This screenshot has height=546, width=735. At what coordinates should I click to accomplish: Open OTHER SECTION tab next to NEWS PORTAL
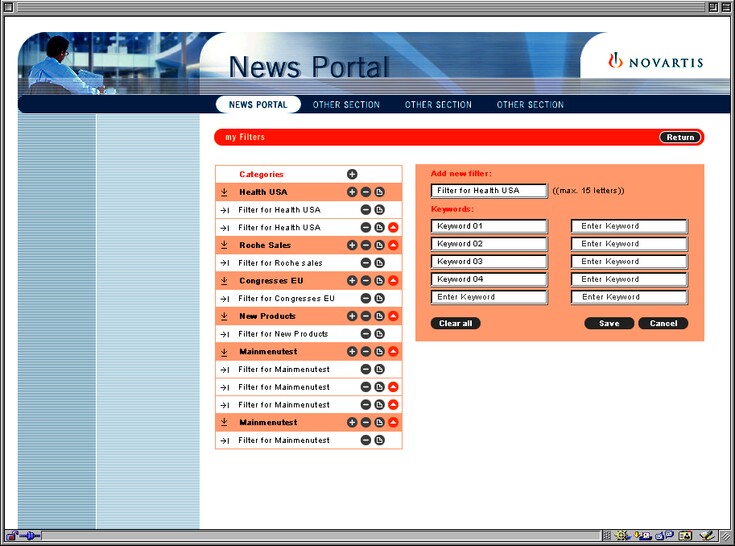click(x=346, y=105)
